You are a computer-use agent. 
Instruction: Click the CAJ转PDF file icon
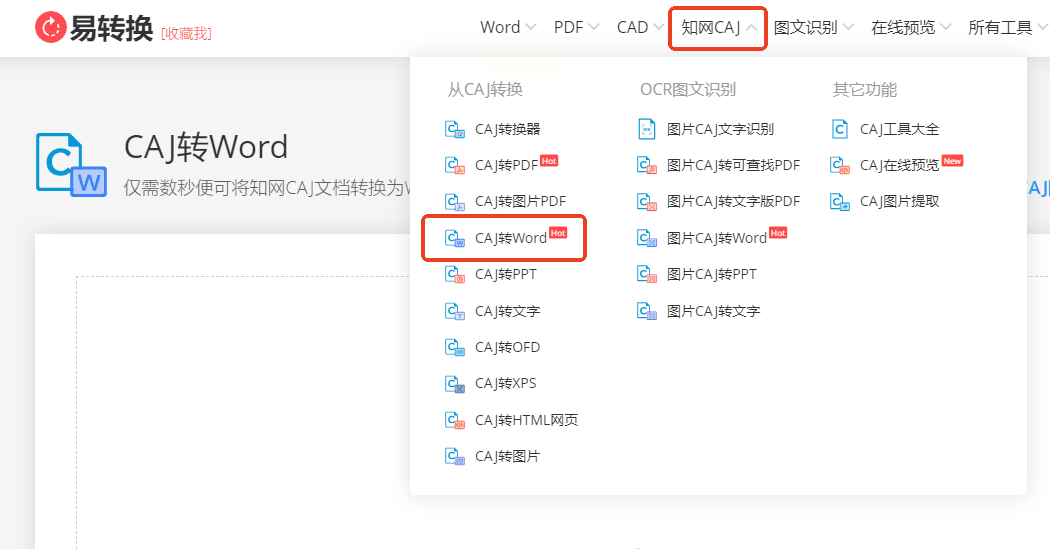click(x=455, y=165)
